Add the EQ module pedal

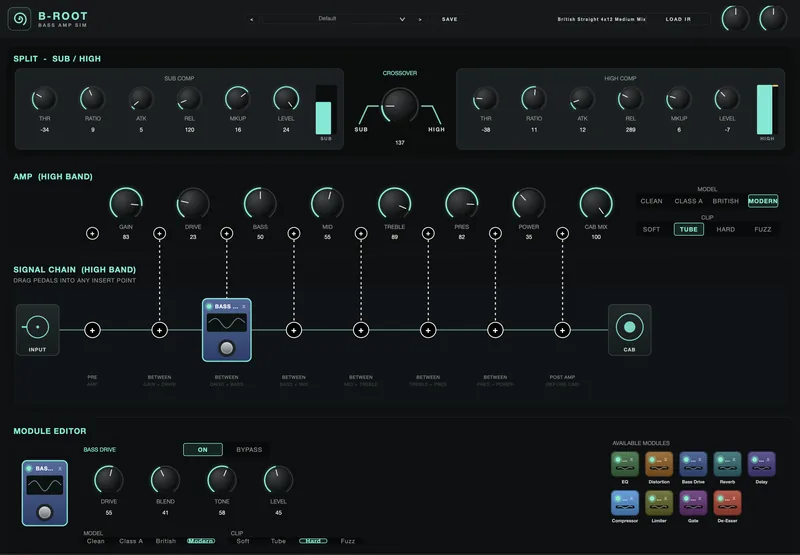[624, 464]
